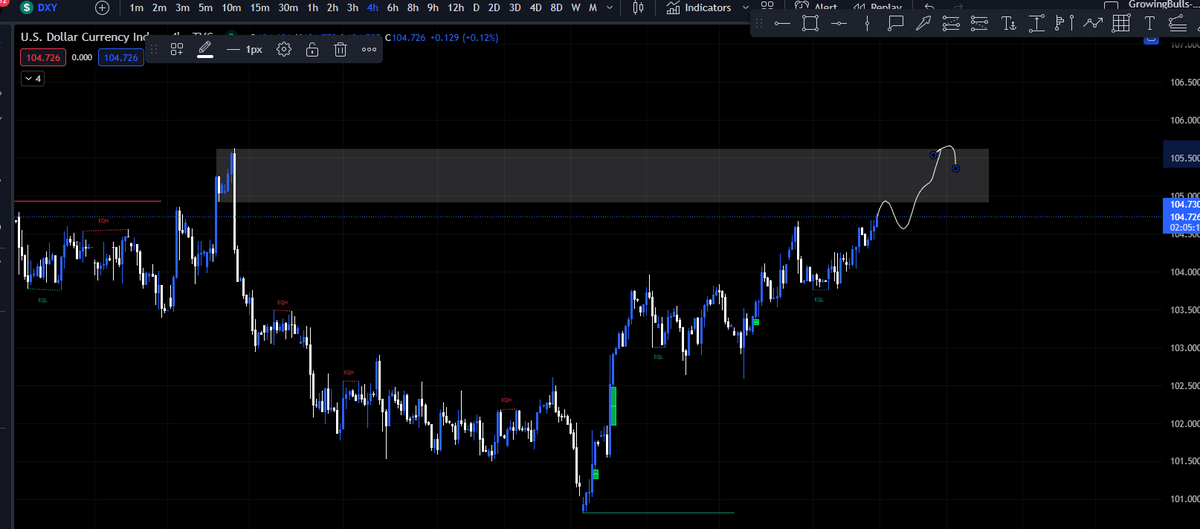1200x529 pixels.
Task: Change line color with the pencil icon
Action: [x=206, y=49]
